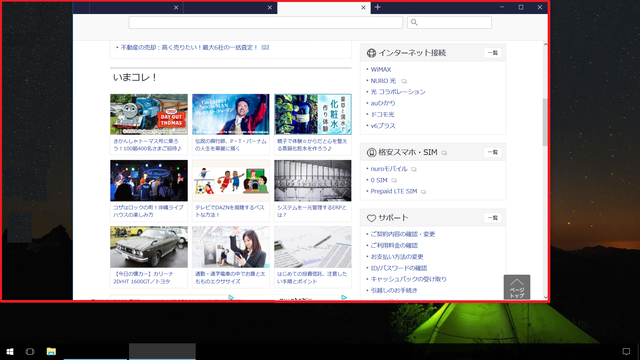
Task: Open はじめての投資信託 article caption
Action: click(x=312, y=278)
